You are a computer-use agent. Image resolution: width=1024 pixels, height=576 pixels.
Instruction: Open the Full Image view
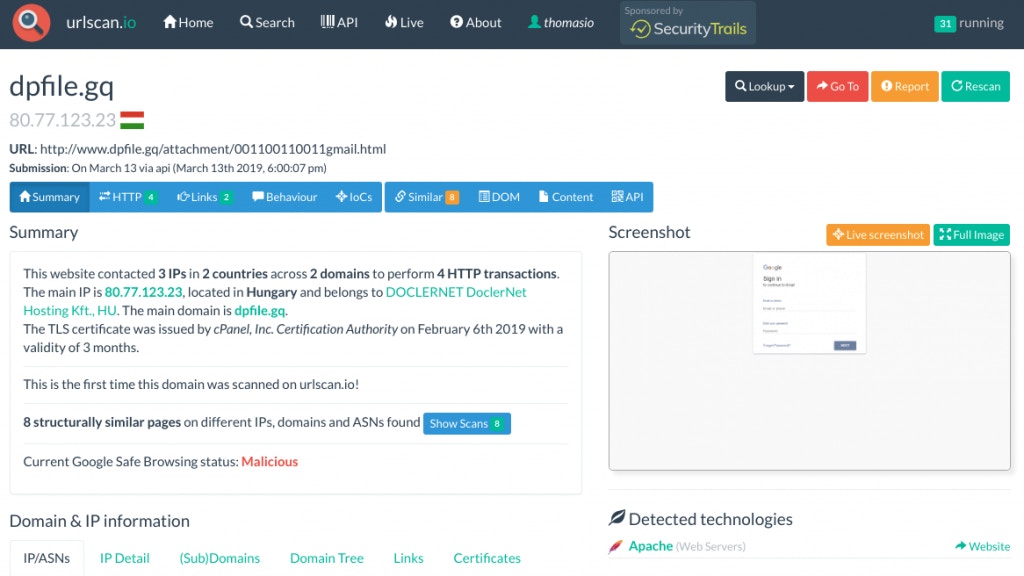point(971,234)
